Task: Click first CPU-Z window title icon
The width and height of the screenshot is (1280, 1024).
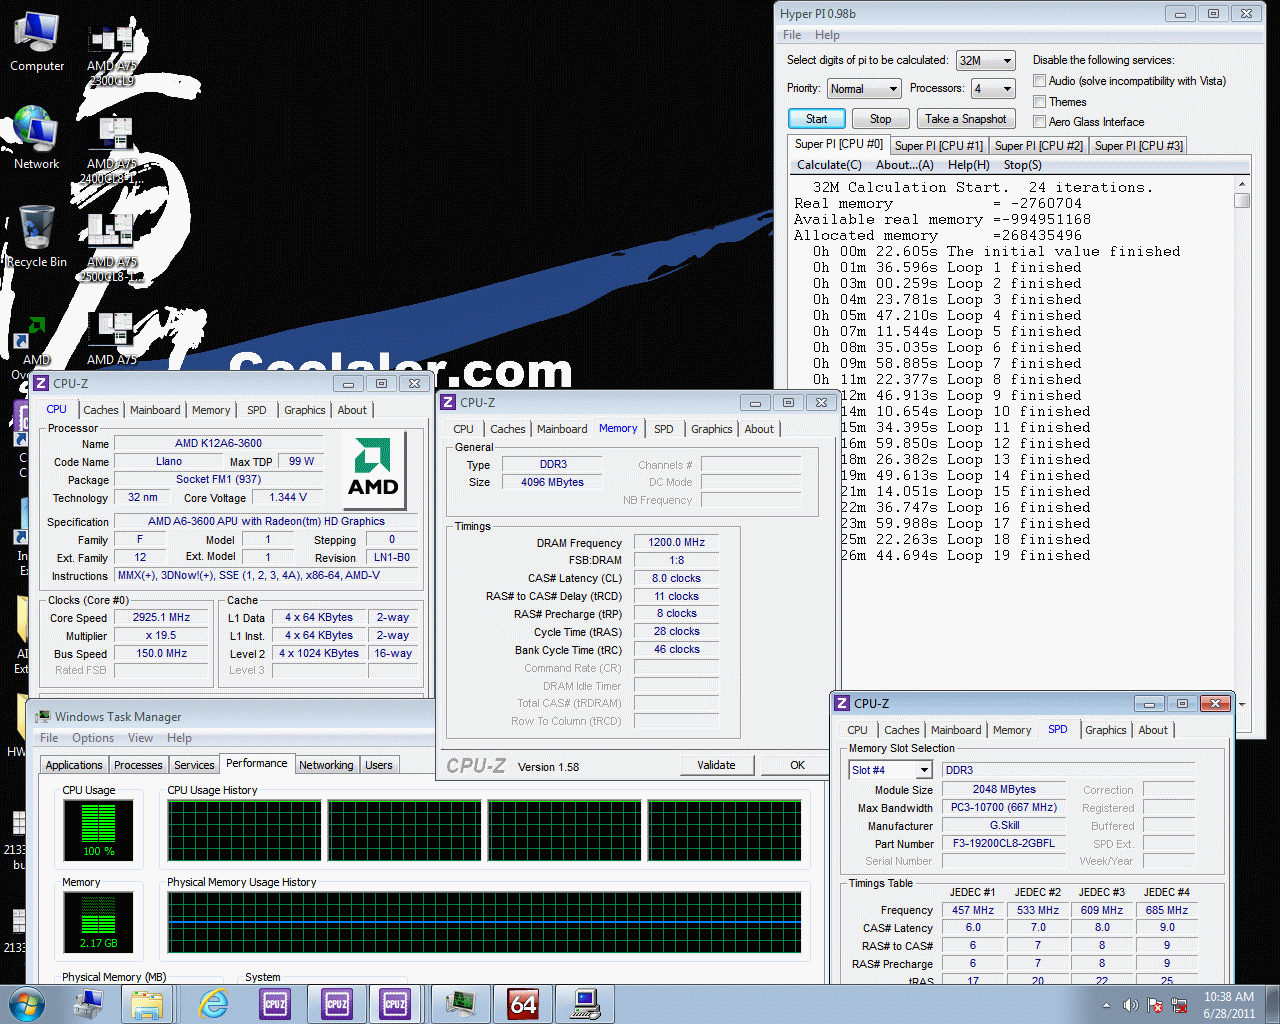Action: coord(41,383)
